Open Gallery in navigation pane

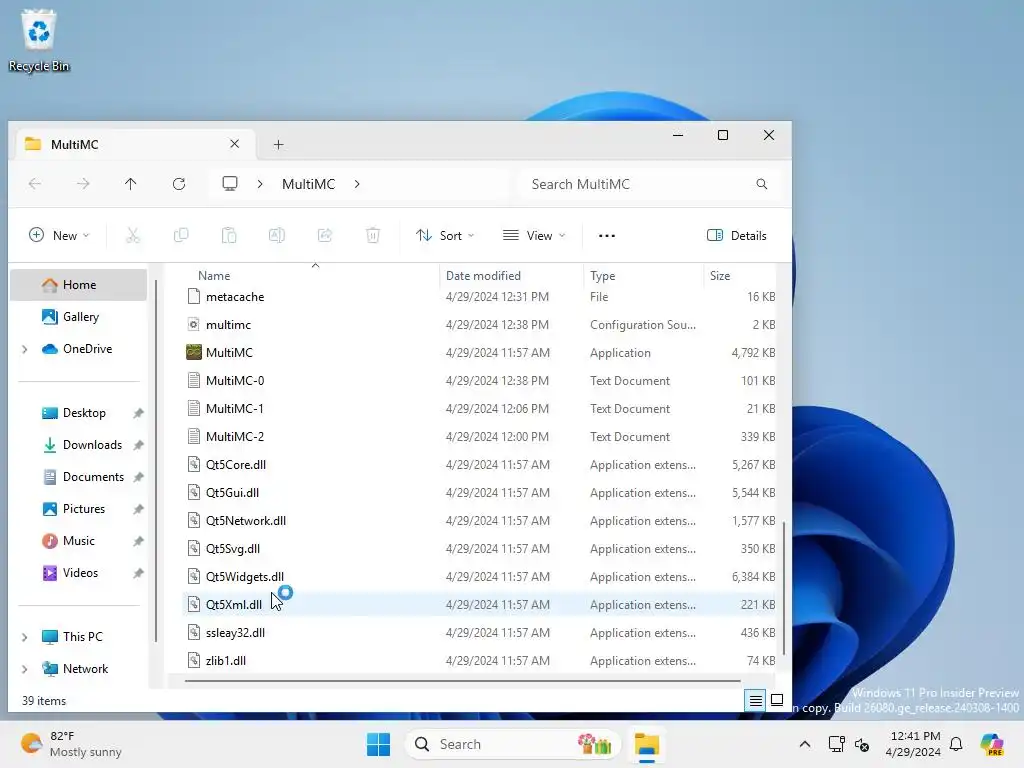[x=78, y=317]
